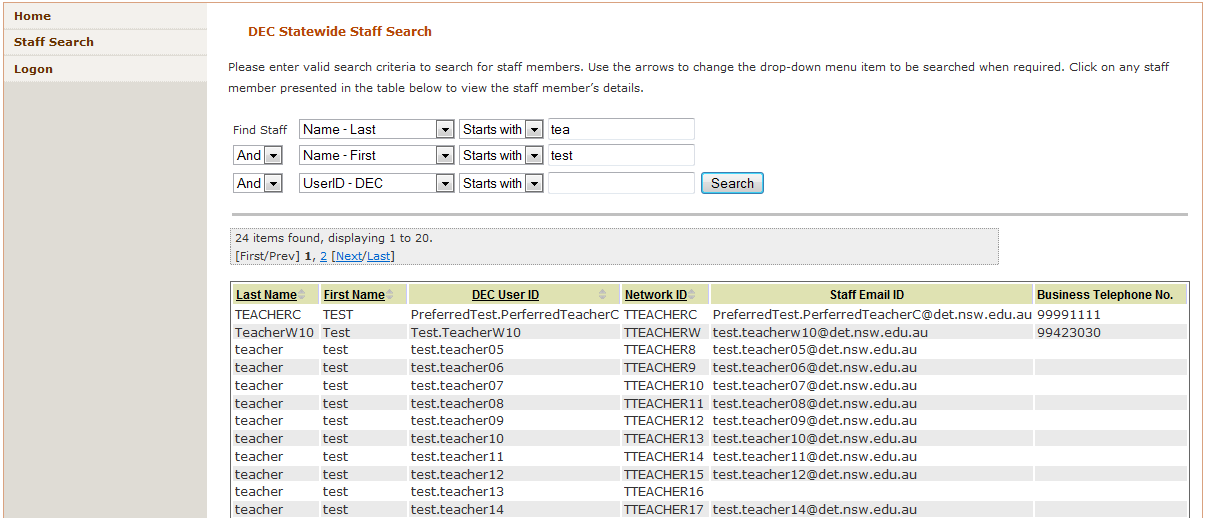Sort by First Name column header
Screen dimensions: 1208x518
click(354, 295)
